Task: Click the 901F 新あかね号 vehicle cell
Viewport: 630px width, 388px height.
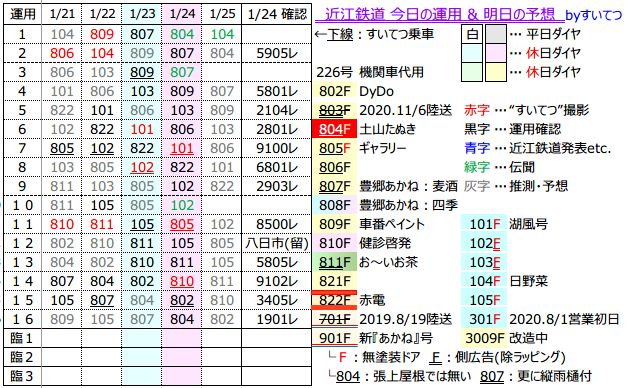Action: point(335,338)
